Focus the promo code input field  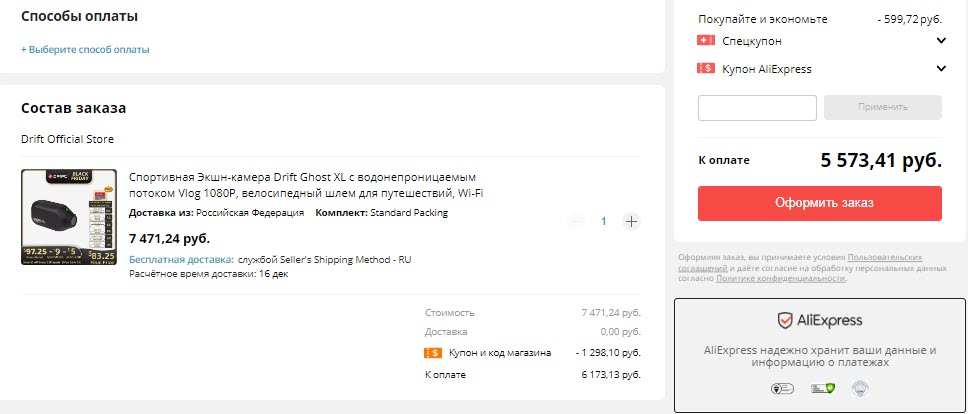pos(757,107)
